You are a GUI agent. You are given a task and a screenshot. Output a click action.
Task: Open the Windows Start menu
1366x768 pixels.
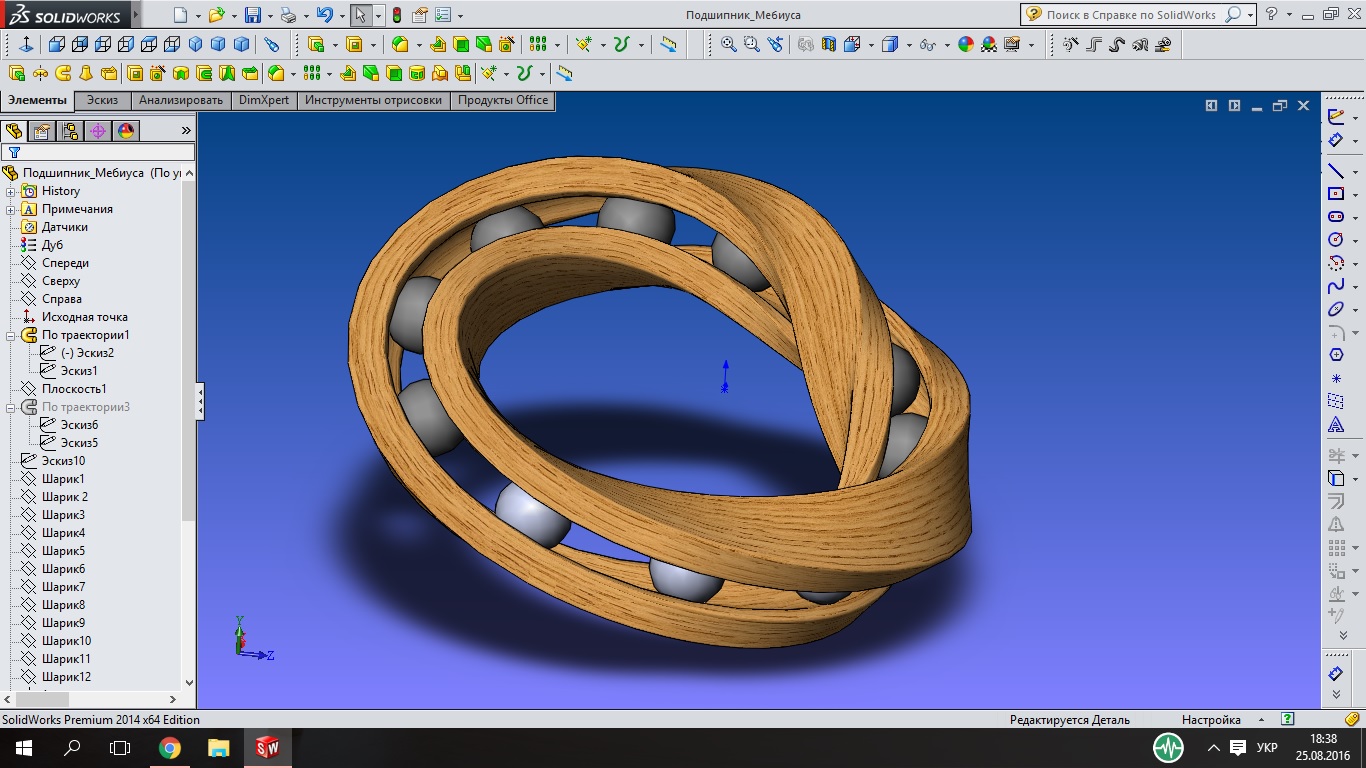tap(24, 748)
